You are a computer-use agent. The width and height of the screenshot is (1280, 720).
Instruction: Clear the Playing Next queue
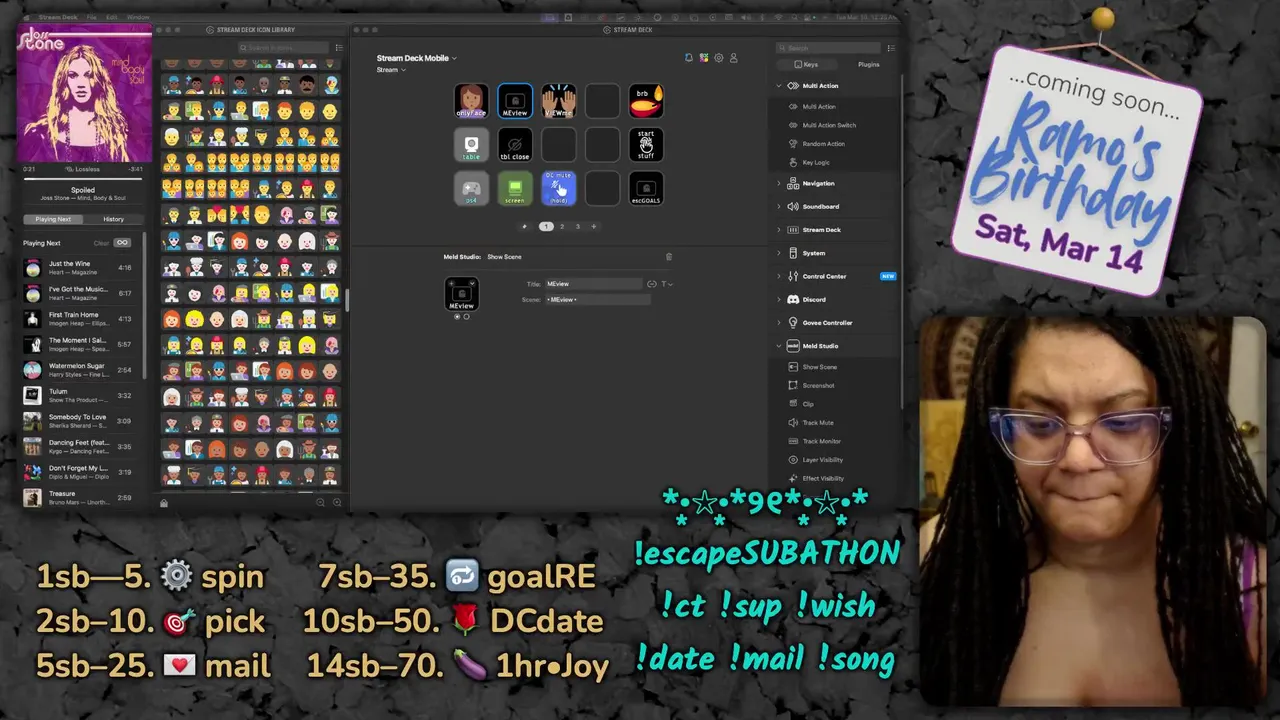coord(101,243)
